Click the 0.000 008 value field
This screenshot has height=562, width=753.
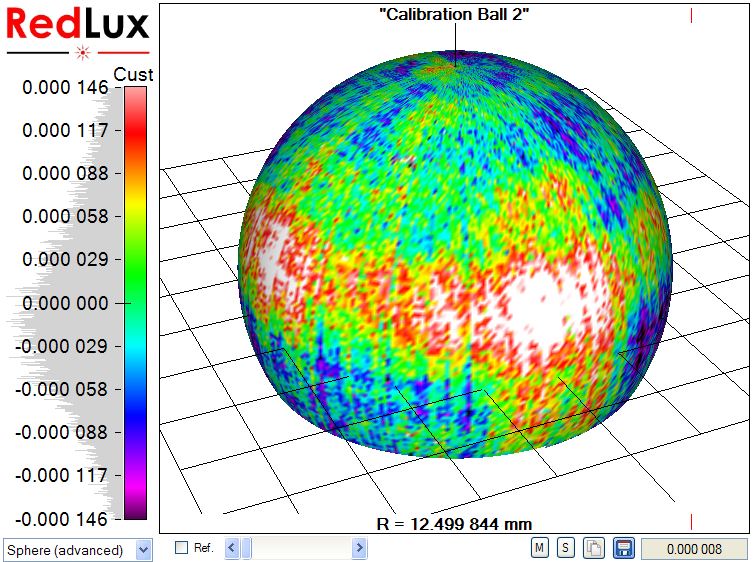pyautogui.click(x=694, y=549)
